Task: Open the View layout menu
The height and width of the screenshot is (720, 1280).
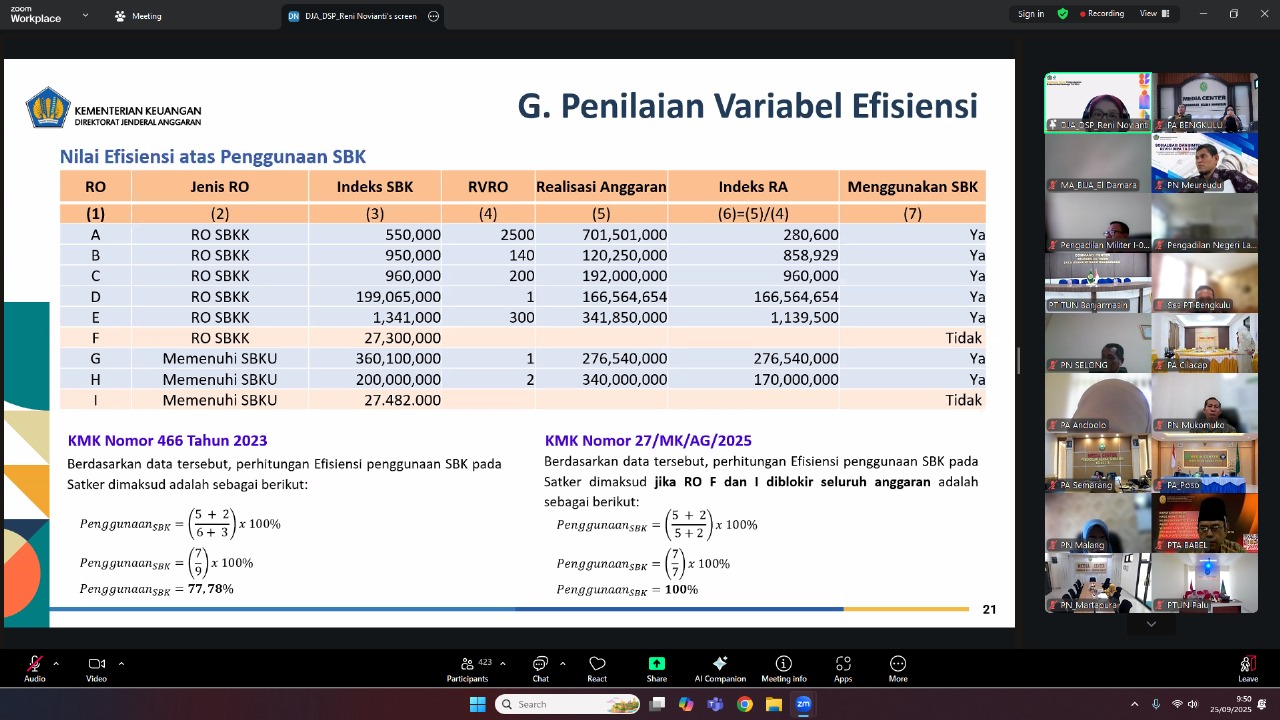Action: pyautogui.click(x=1152, y=14)
